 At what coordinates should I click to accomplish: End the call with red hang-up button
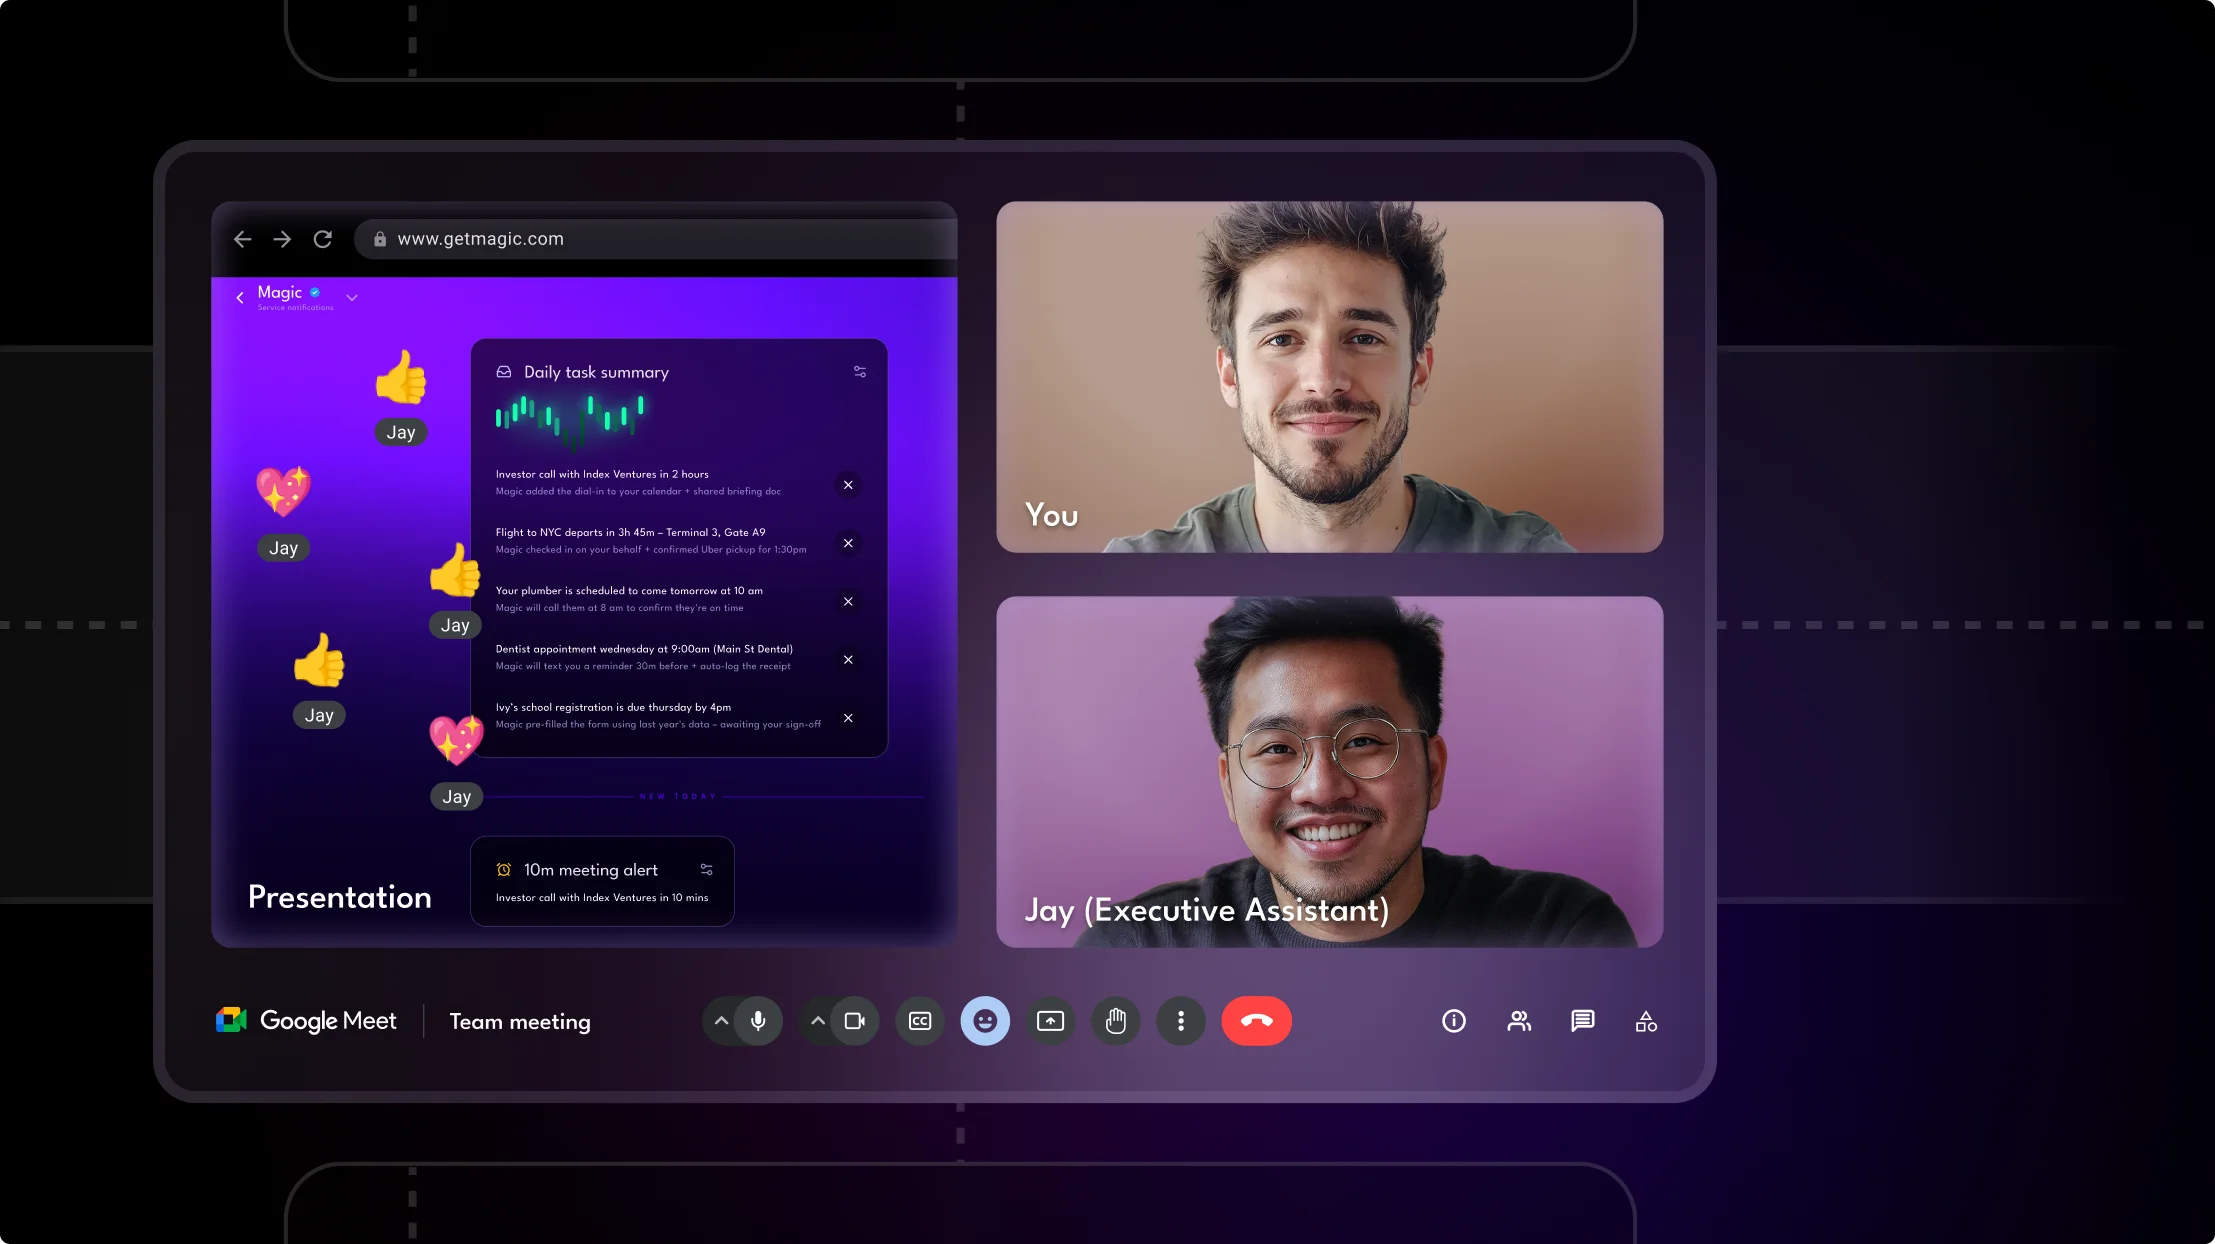point(1256,1021)
